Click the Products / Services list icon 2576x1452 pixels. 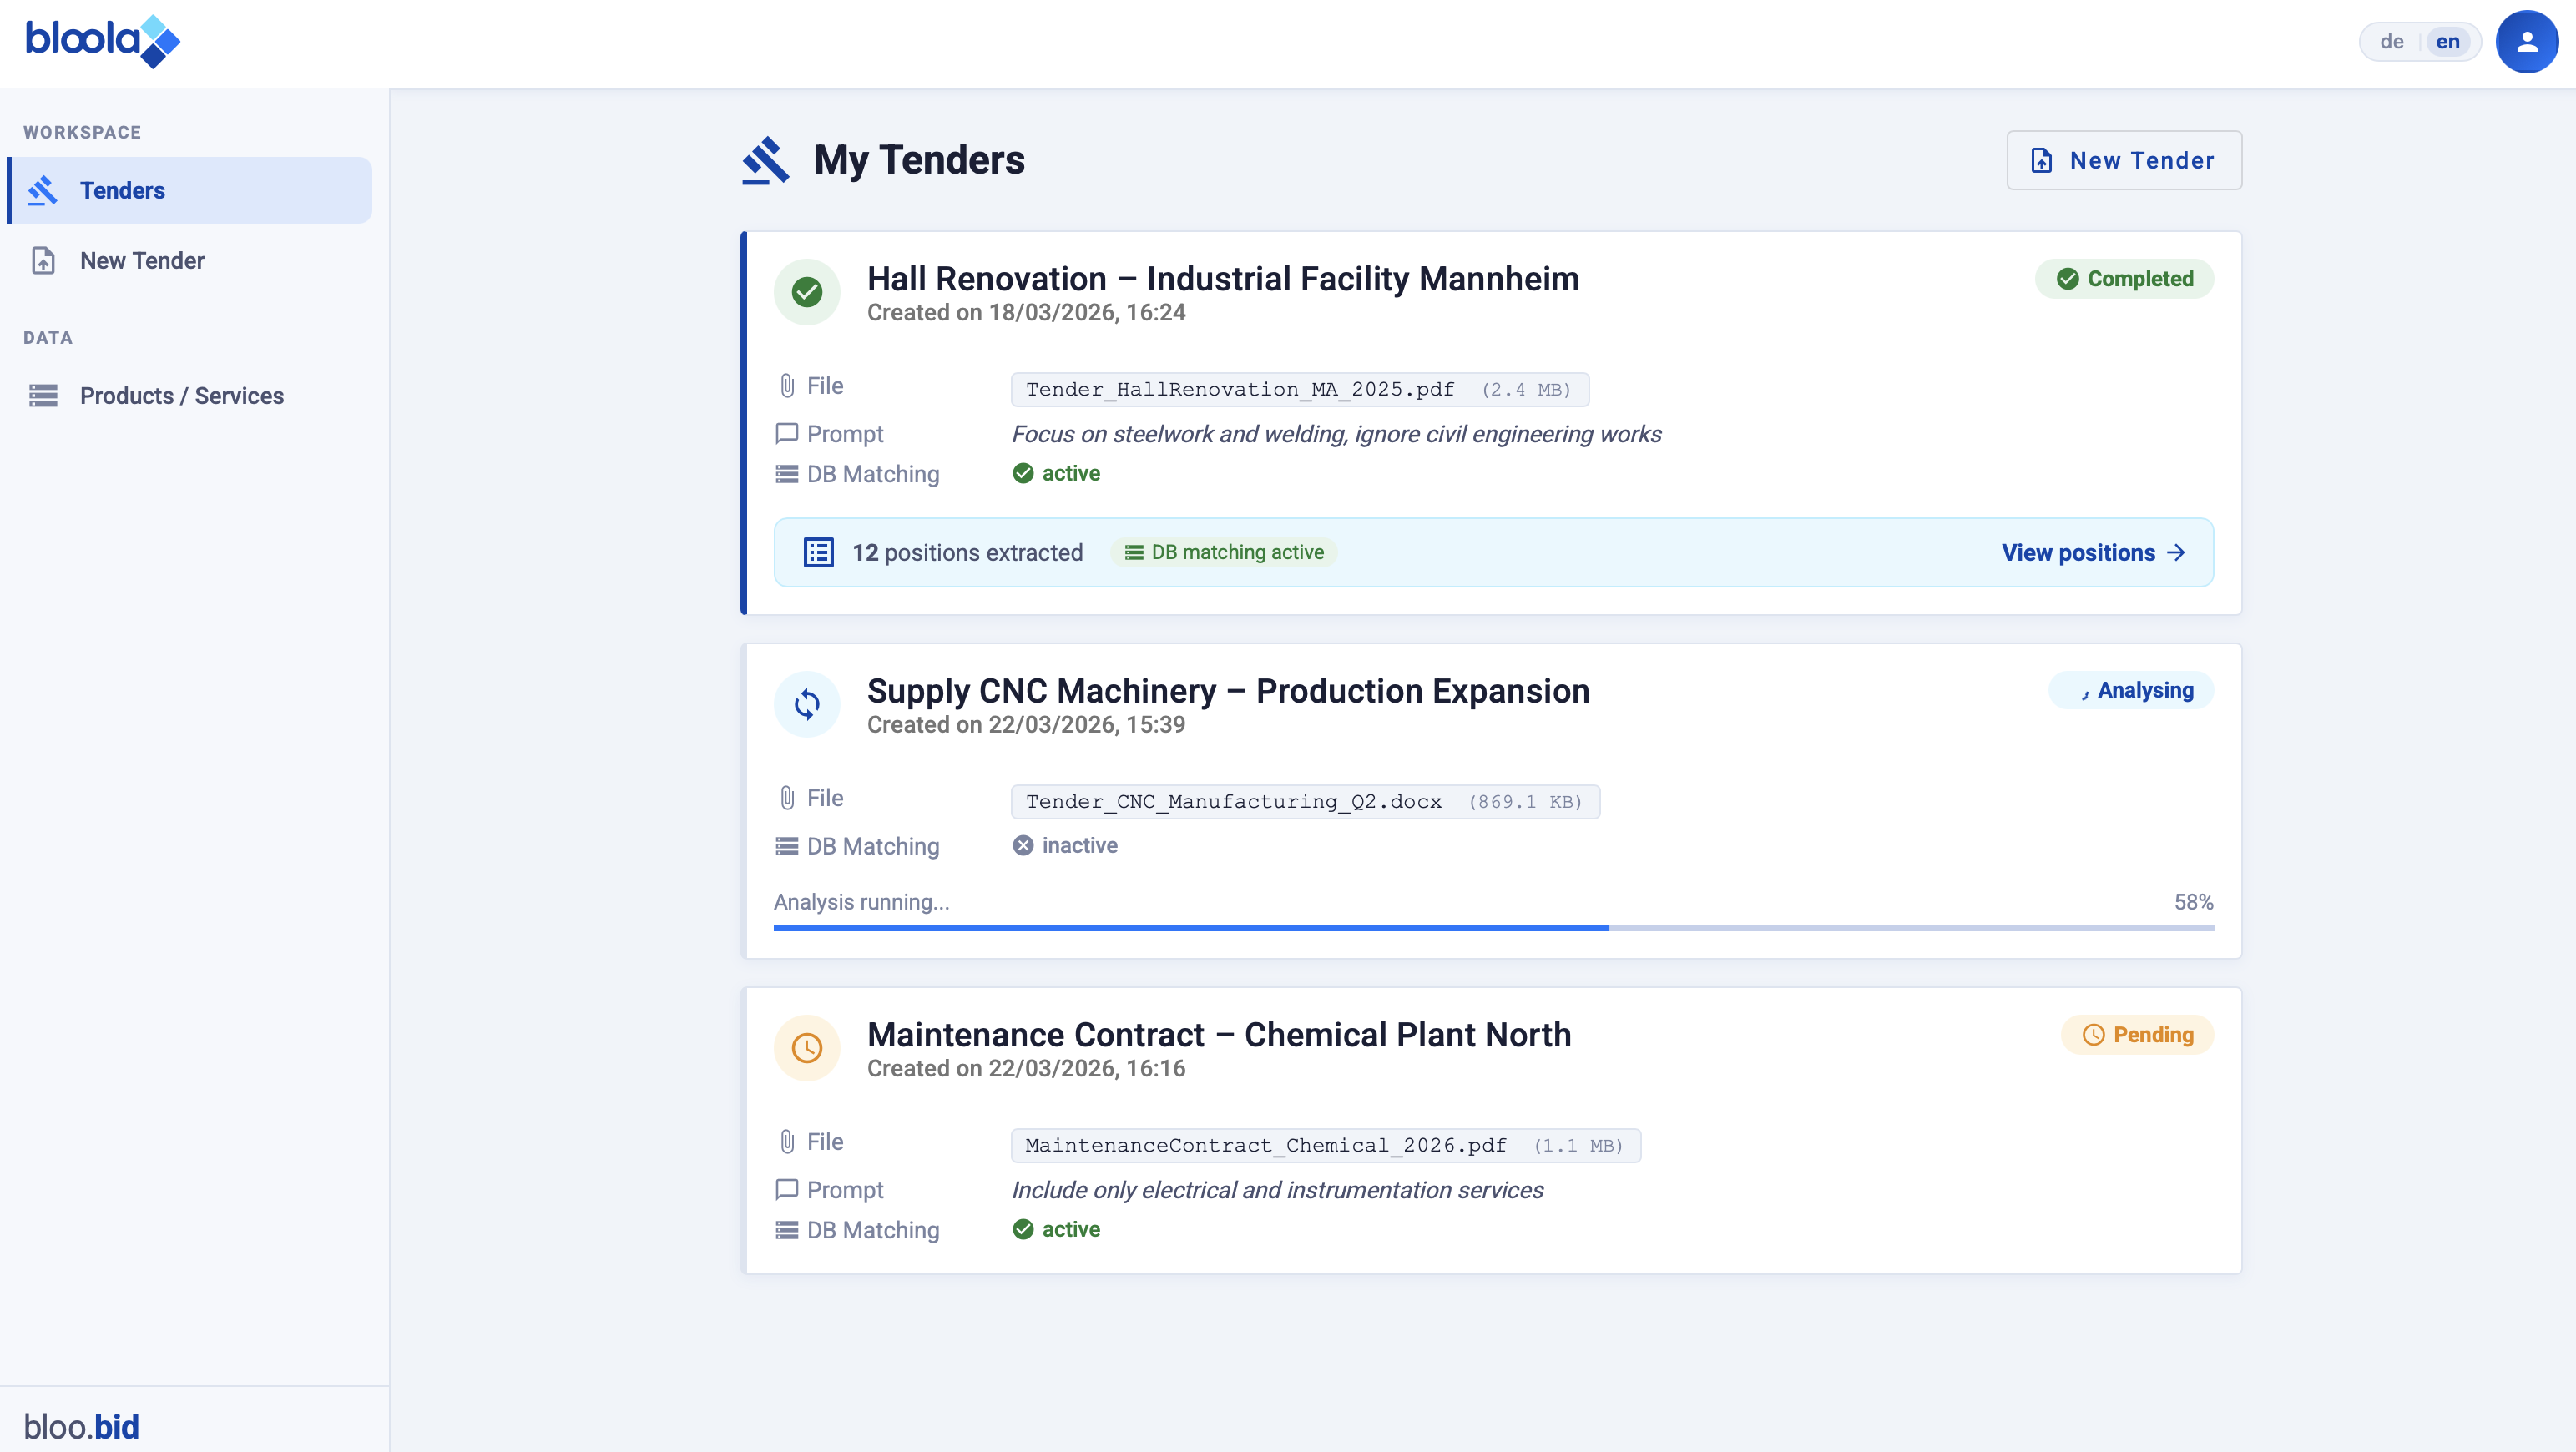point(43,395)
